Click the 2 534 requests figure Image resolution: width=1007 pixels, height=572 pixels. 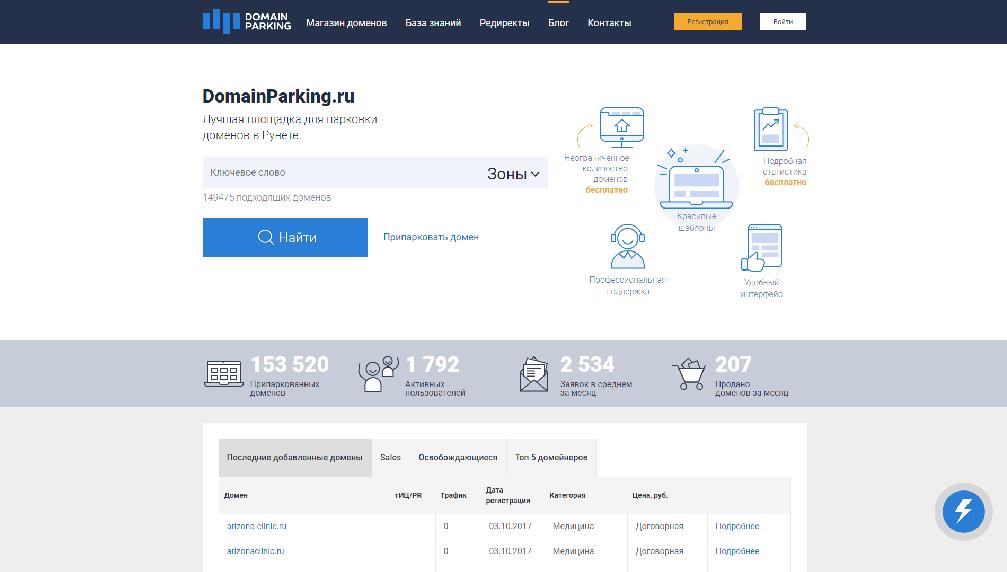coord(587,365)
